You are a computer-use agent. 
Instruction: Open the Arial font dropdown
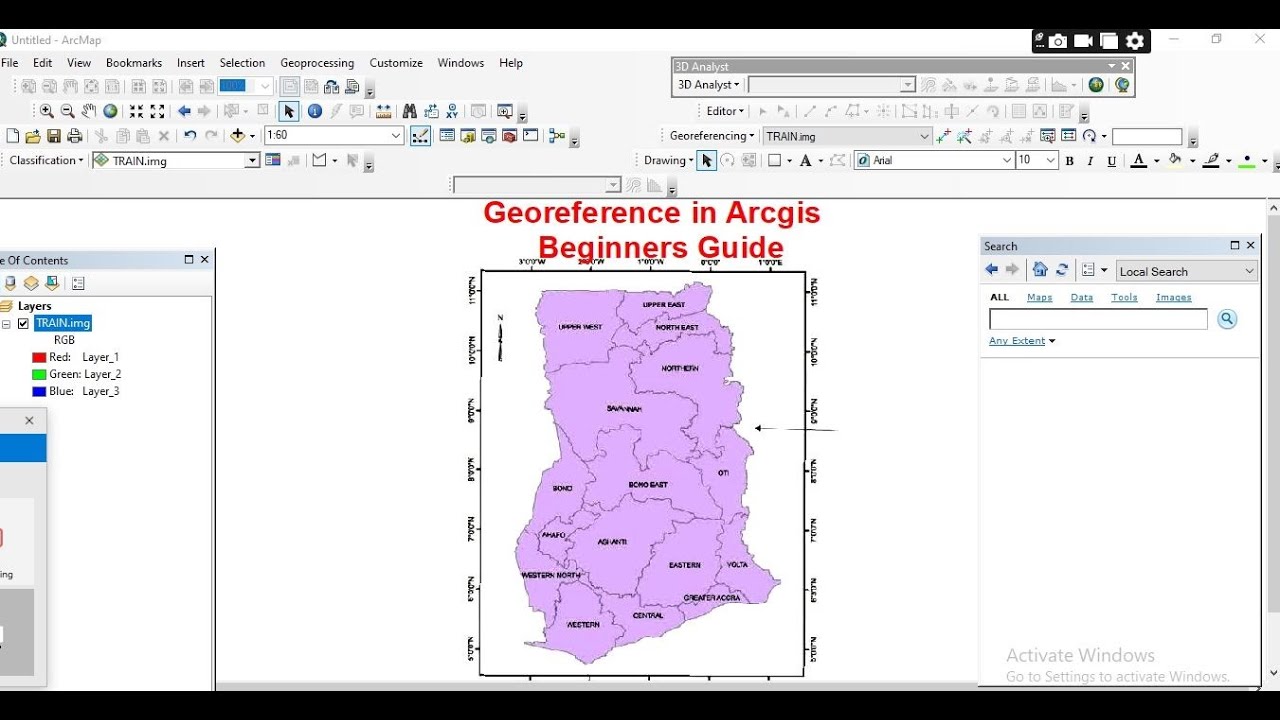1007,160
